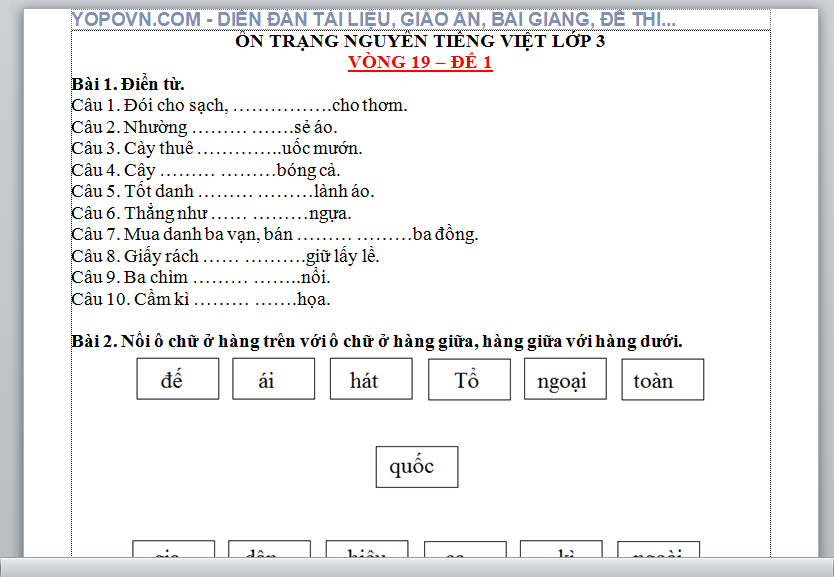This screenshot has width=834, height=577.
Task: Place cursor on "Bài 1. Điền từ." heading
Action: [128, 84]
